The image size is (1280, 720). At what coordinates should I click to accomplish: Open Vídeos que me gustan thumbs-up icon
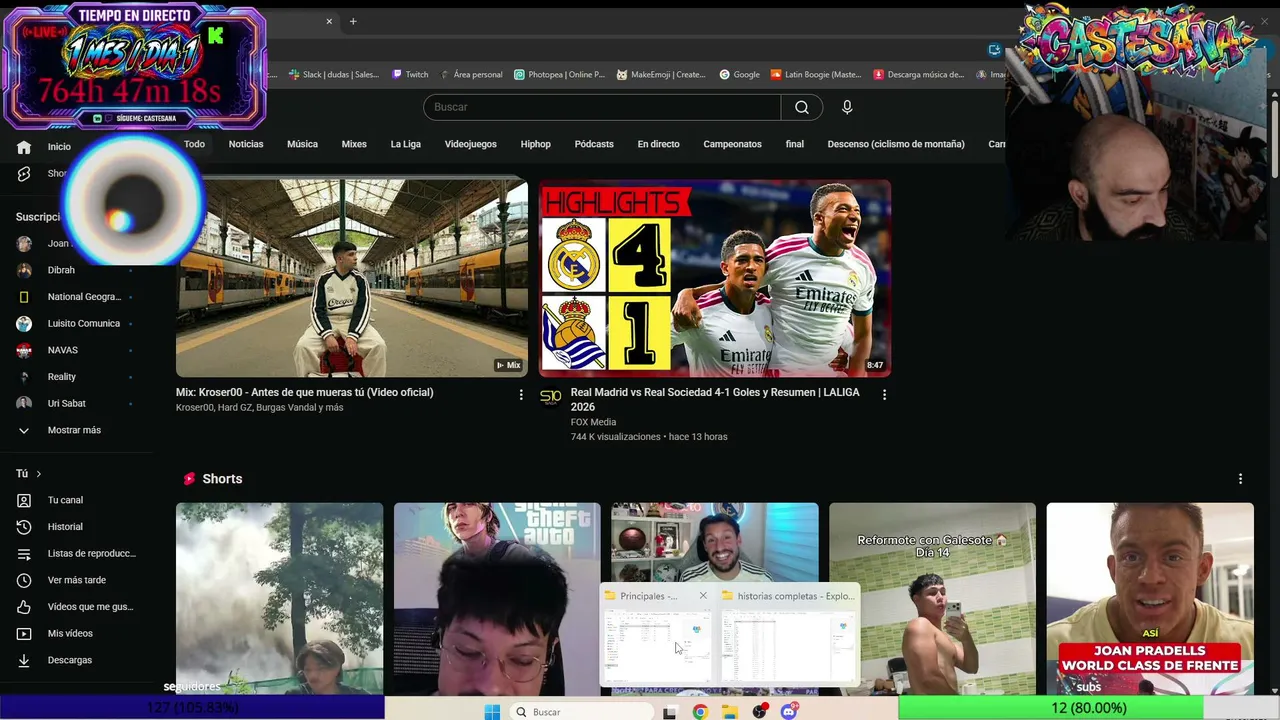pyautogui.click(x=24, y=607)
